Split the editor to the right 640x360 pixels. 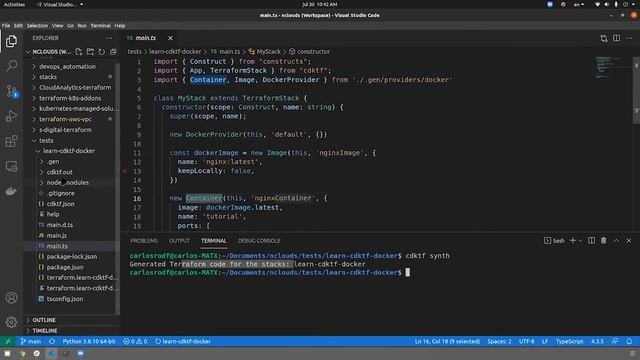pos(616,38)
